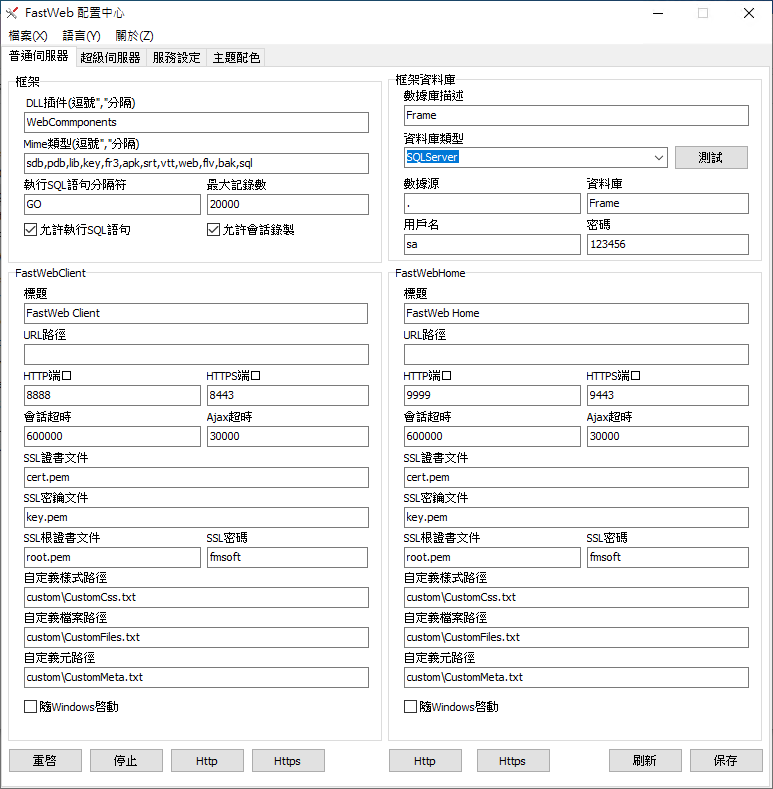Focus the FastWebClient HTTP端口 field 8888
The width and height of the screenshot is (773, 789).
tap(112, 396)
